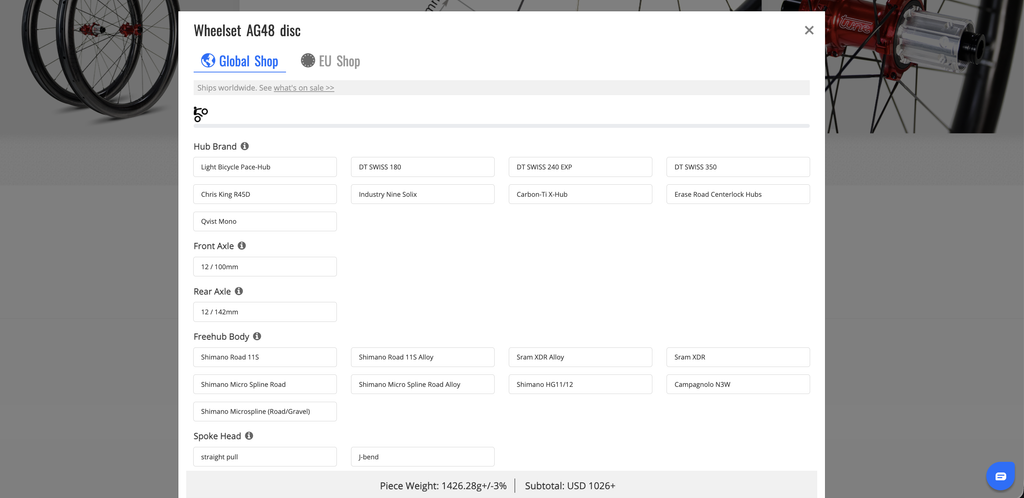This screenshot has height=498, width=1024.
Task: Switch to the EU Shop tab
Action: (330, 61)
